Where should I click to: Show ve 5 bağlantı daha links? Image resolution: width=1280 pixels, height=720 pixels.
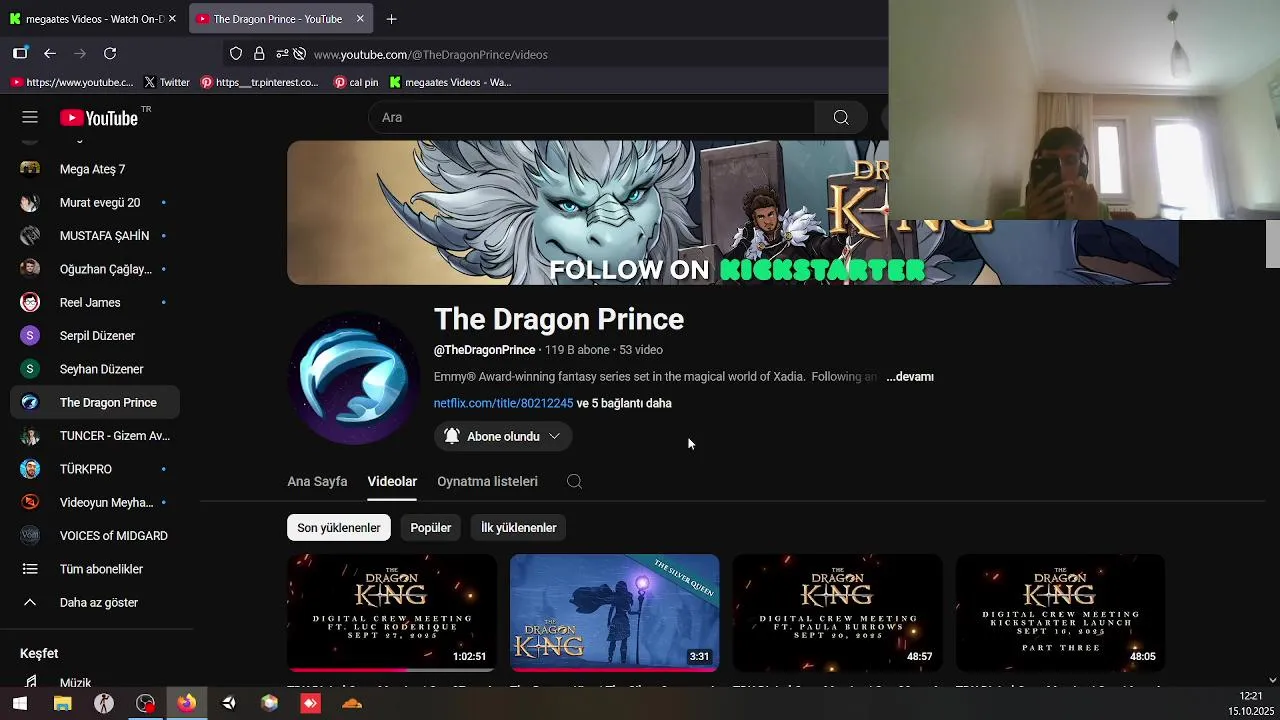(624, 403)
